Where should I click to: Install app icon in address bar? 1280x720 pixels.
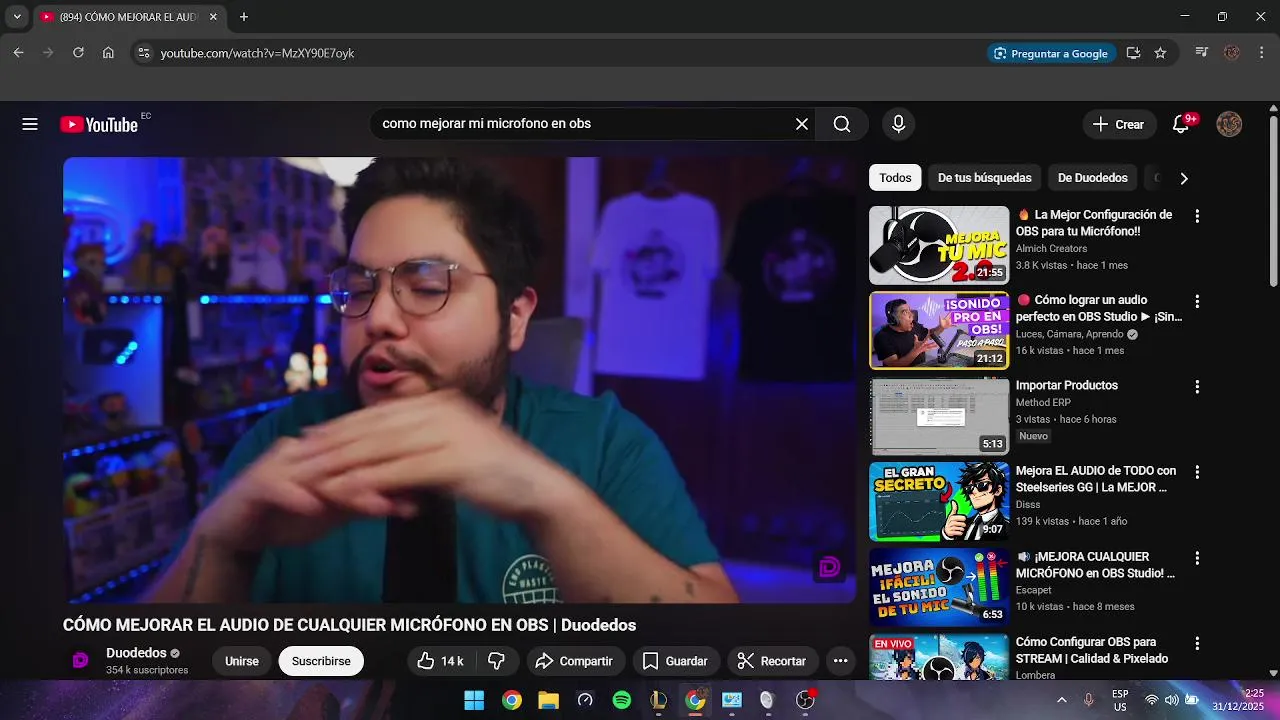point(1133,53)
